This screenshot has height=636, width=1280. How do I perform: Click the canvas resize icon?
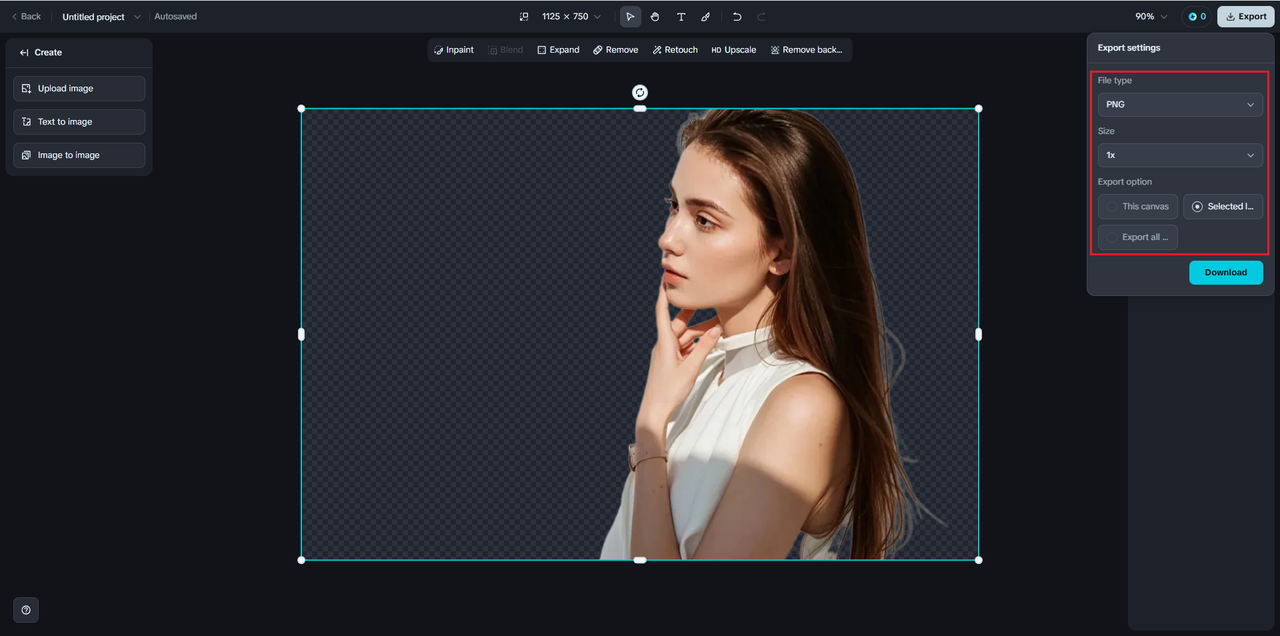(x=523, y=17)
